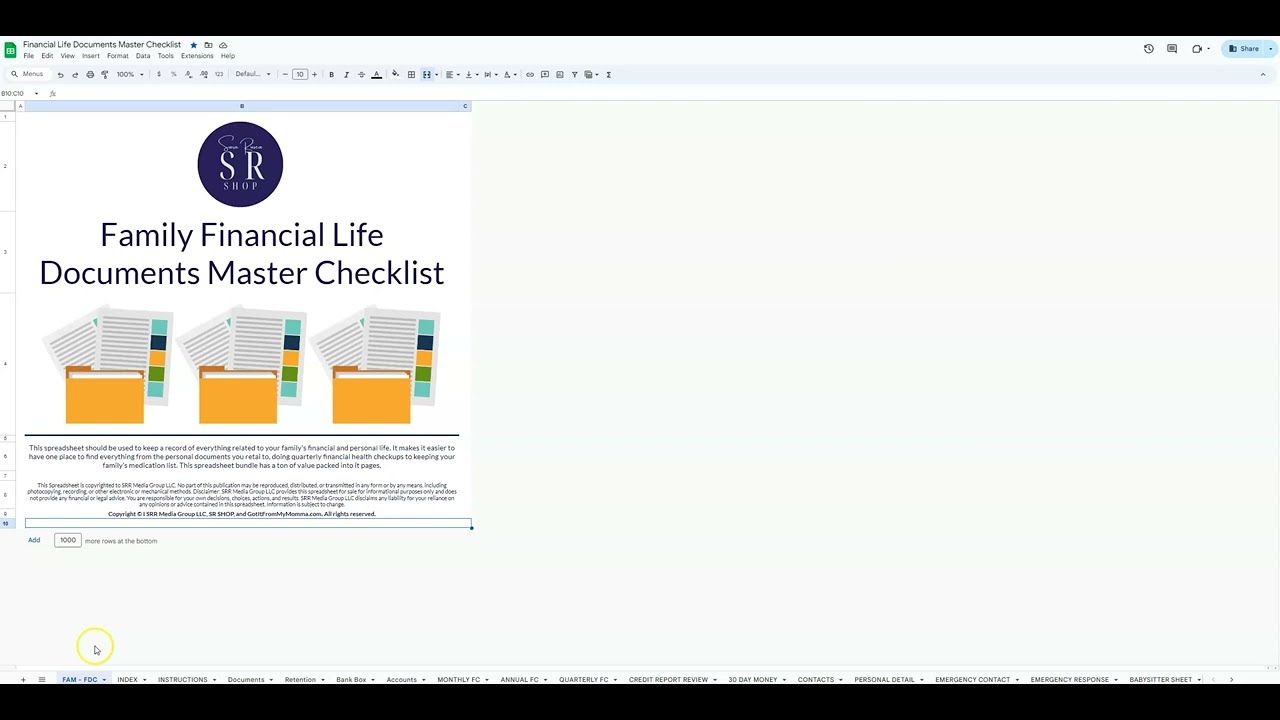1280x720 pixels.
Task: Open the Share options dropdown arrow
Action: point(1271,49)
